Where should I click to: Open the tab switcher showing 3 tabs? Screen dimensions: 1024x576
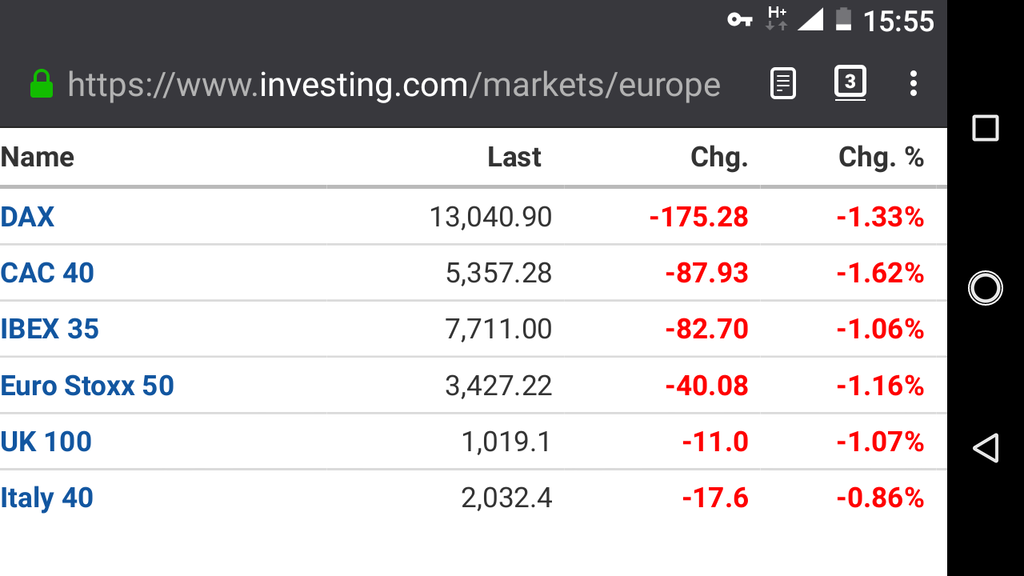coord(850,83)
